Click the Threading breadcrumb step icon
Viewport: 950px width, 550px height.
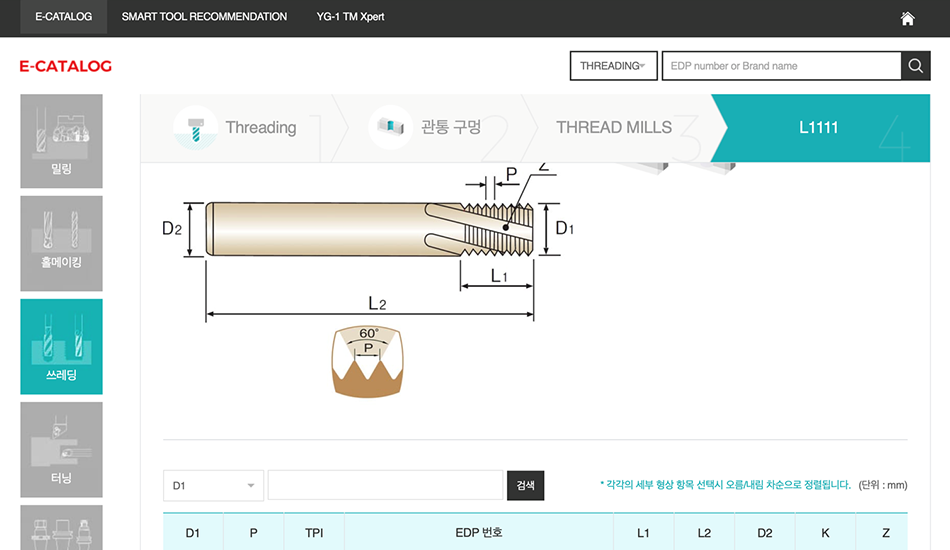click(195, 127)
